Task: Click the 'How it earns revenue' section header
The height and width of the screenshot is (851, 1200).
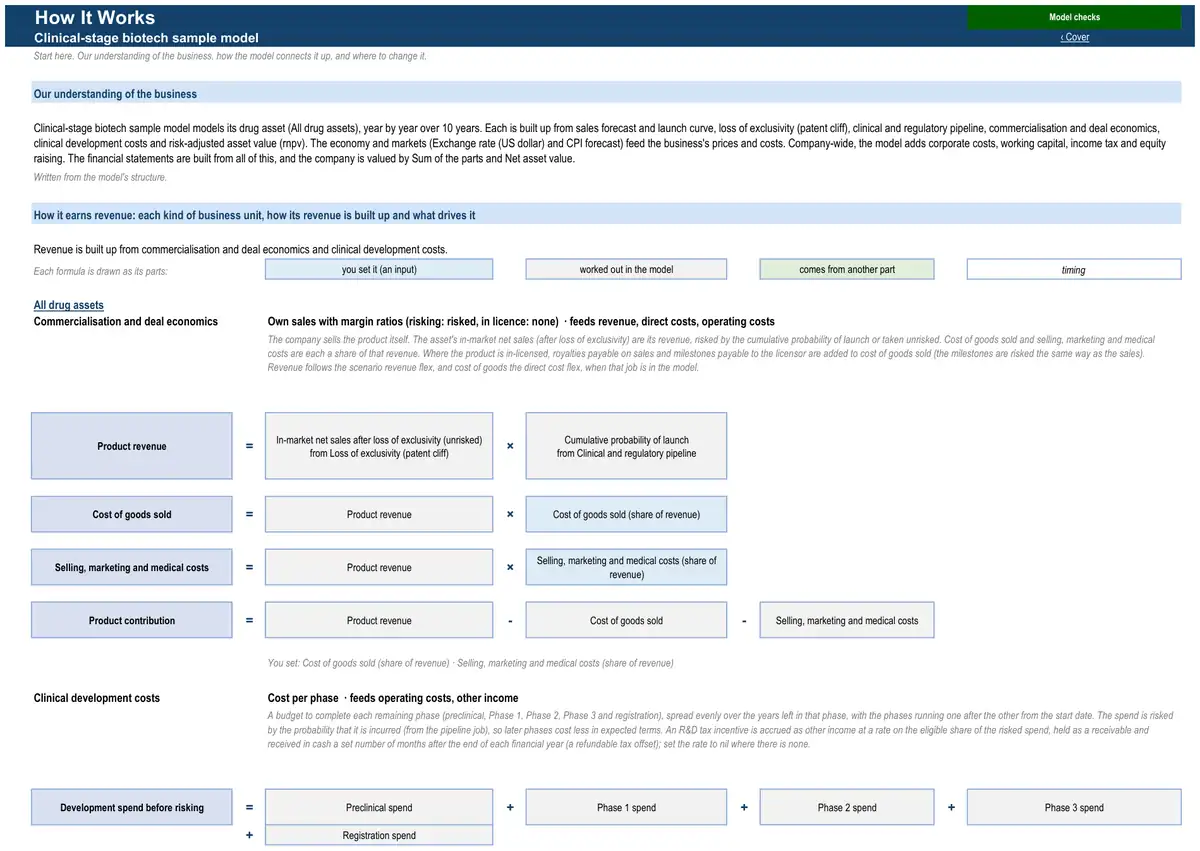Action: coord(606,215)
